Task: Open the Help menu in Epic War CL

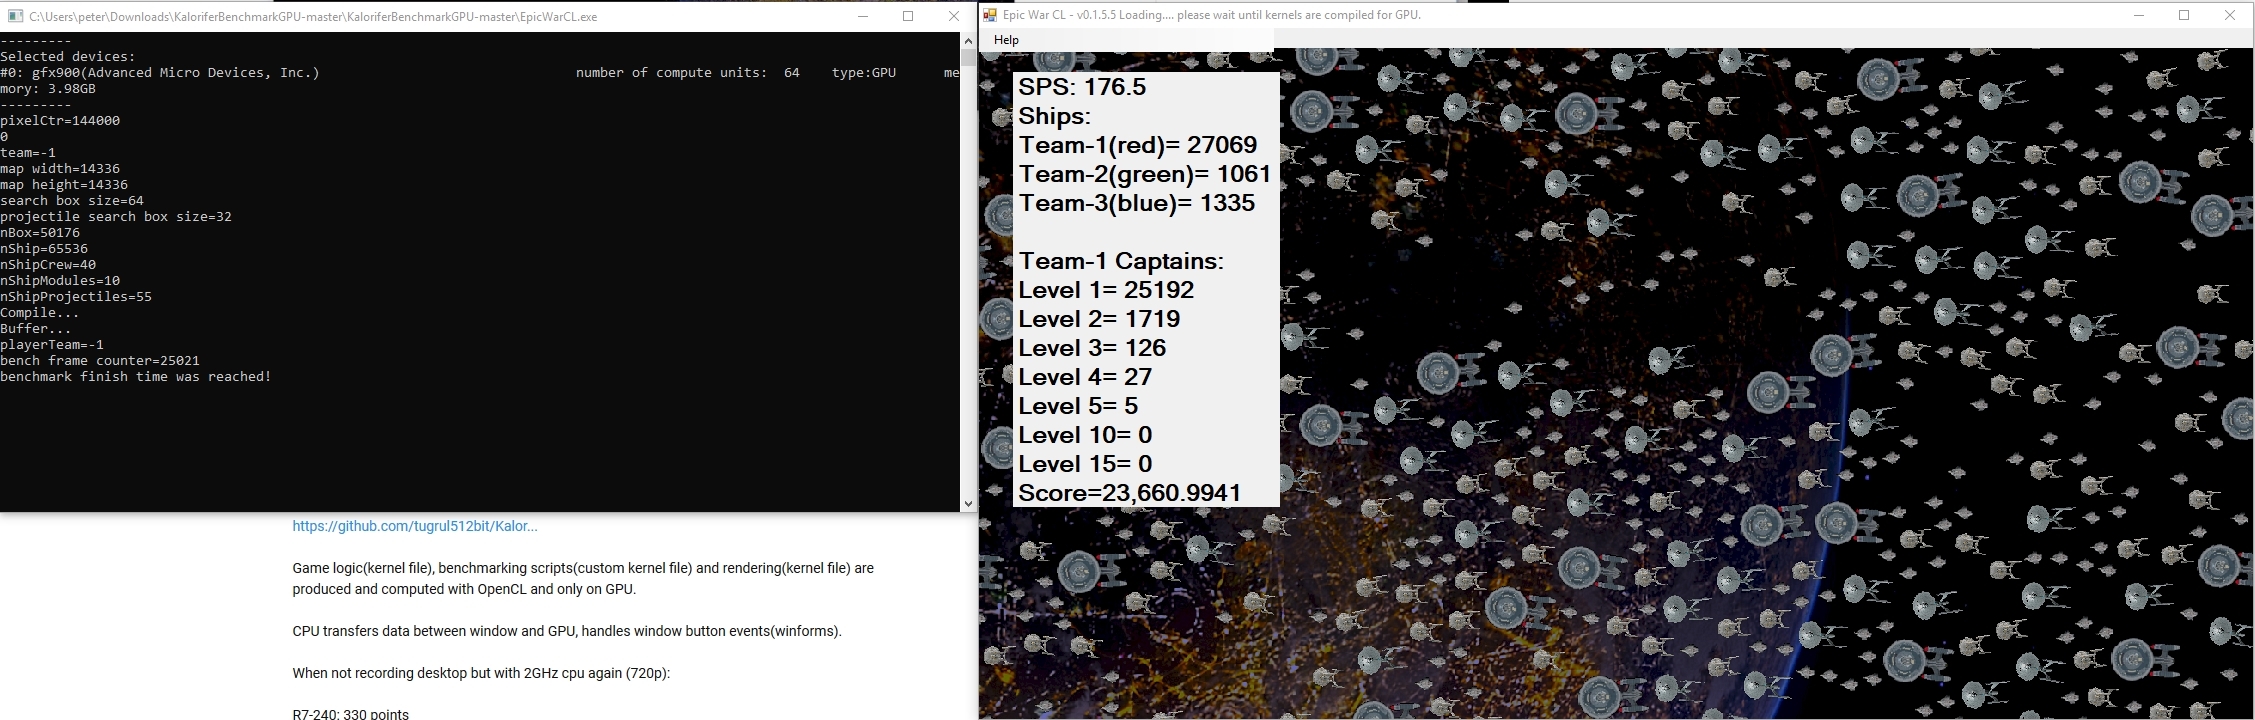Action: [1006, 40]
